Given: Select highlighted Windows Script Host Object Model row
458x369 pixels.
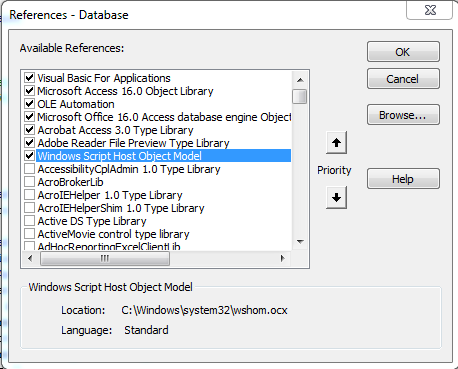Looking at the screenshot, I should [163, 156].
